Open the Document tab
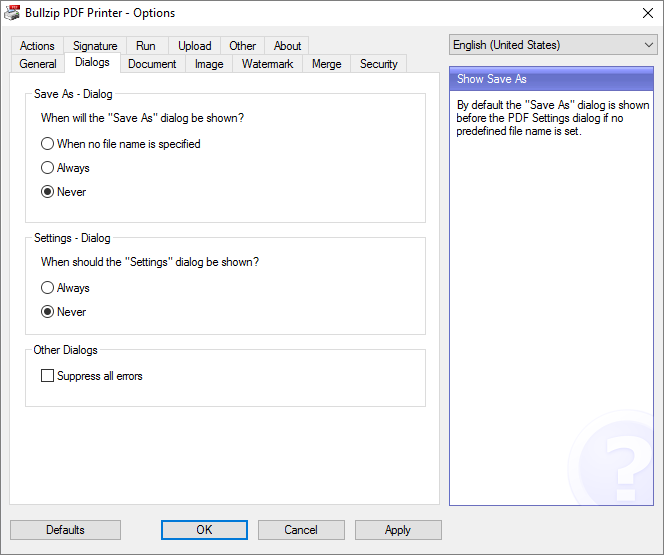 152,64
